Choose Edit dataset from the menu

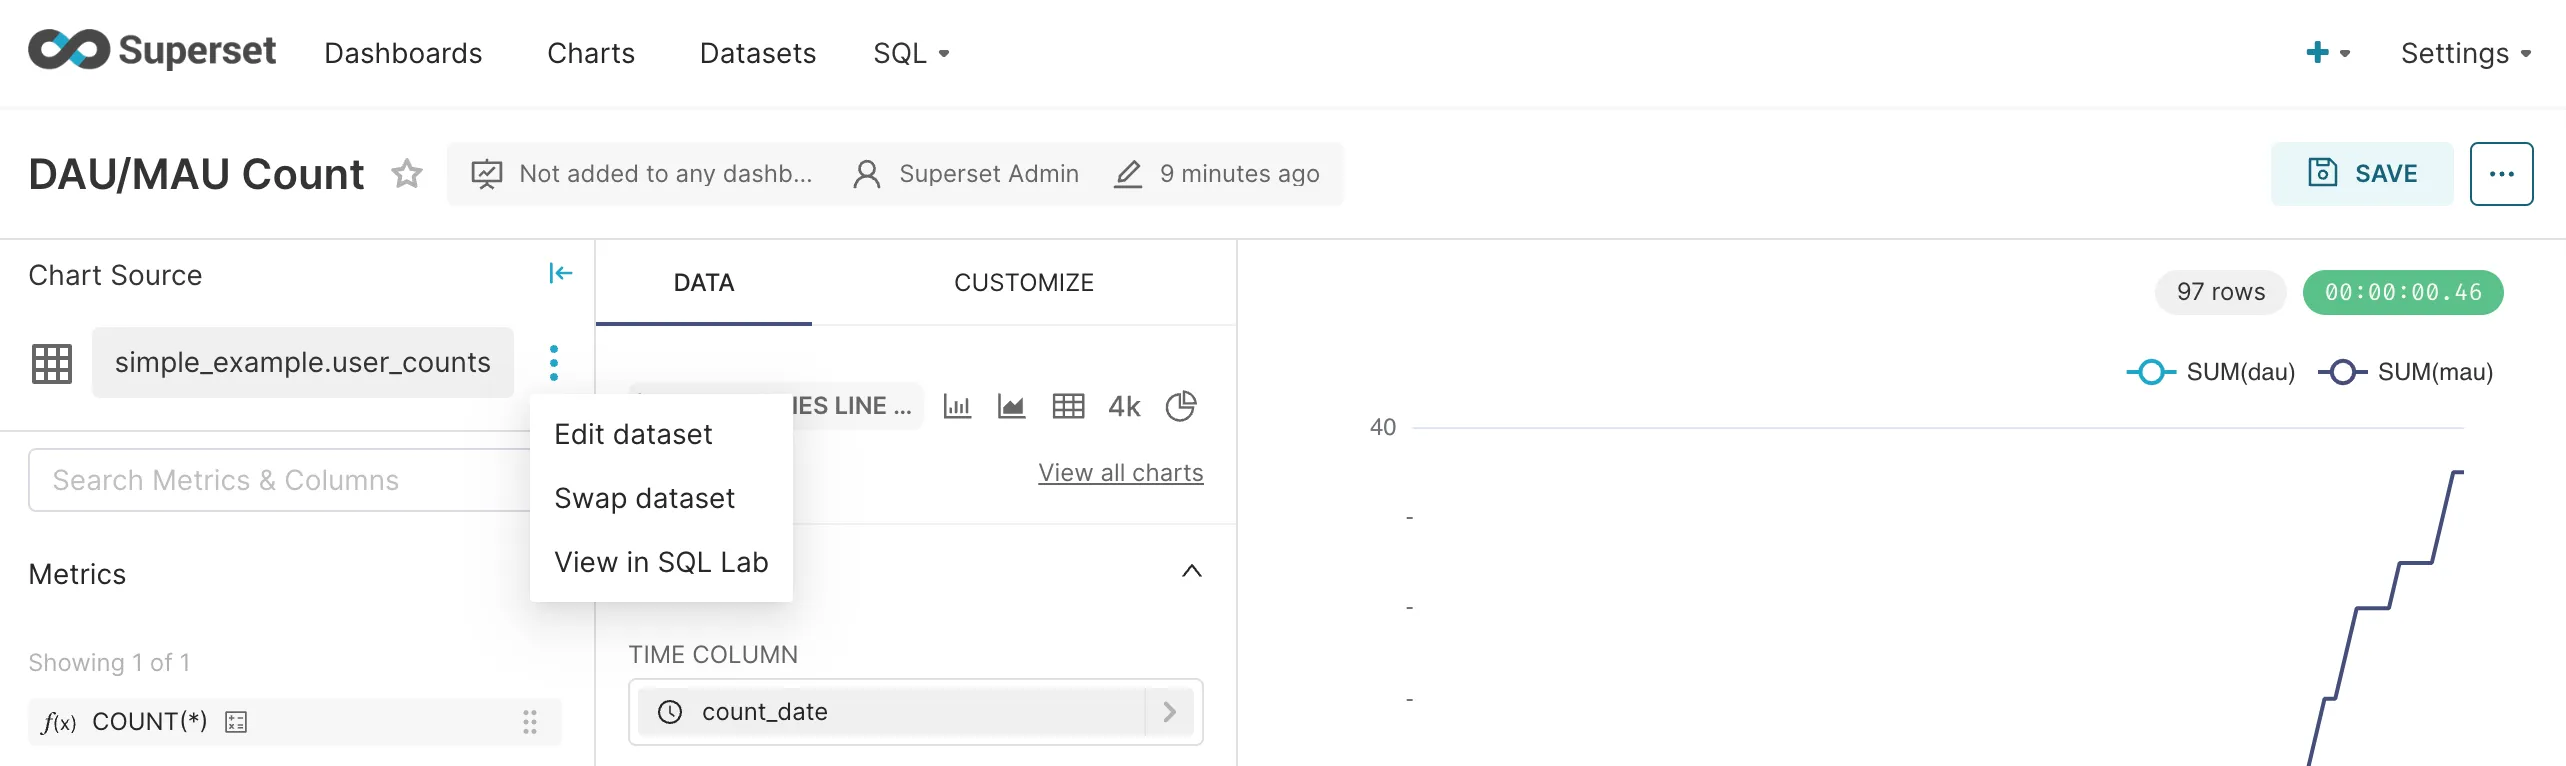click(x=633, y=434)
